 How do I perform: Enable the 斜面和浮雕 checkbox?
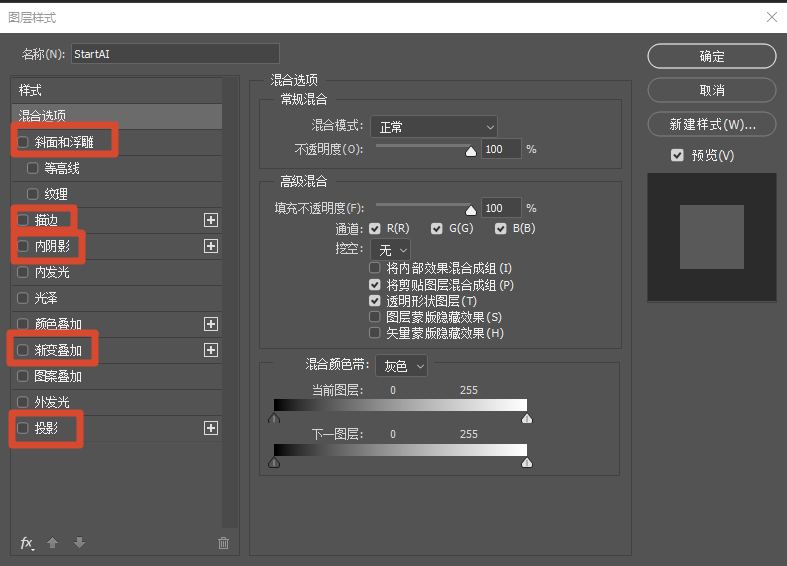point(23,142)
